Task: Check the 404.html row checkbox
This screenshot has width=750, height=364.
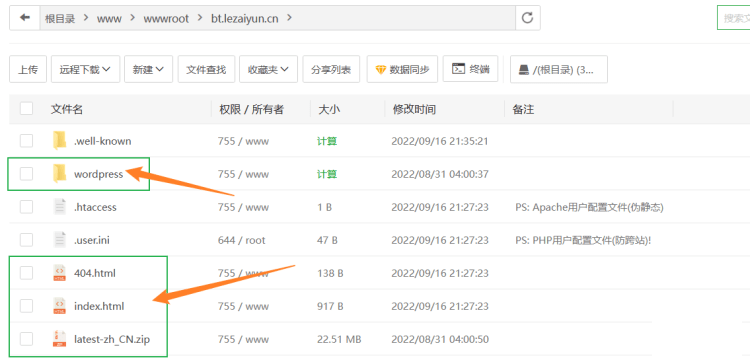Action: tap(26, 273)
